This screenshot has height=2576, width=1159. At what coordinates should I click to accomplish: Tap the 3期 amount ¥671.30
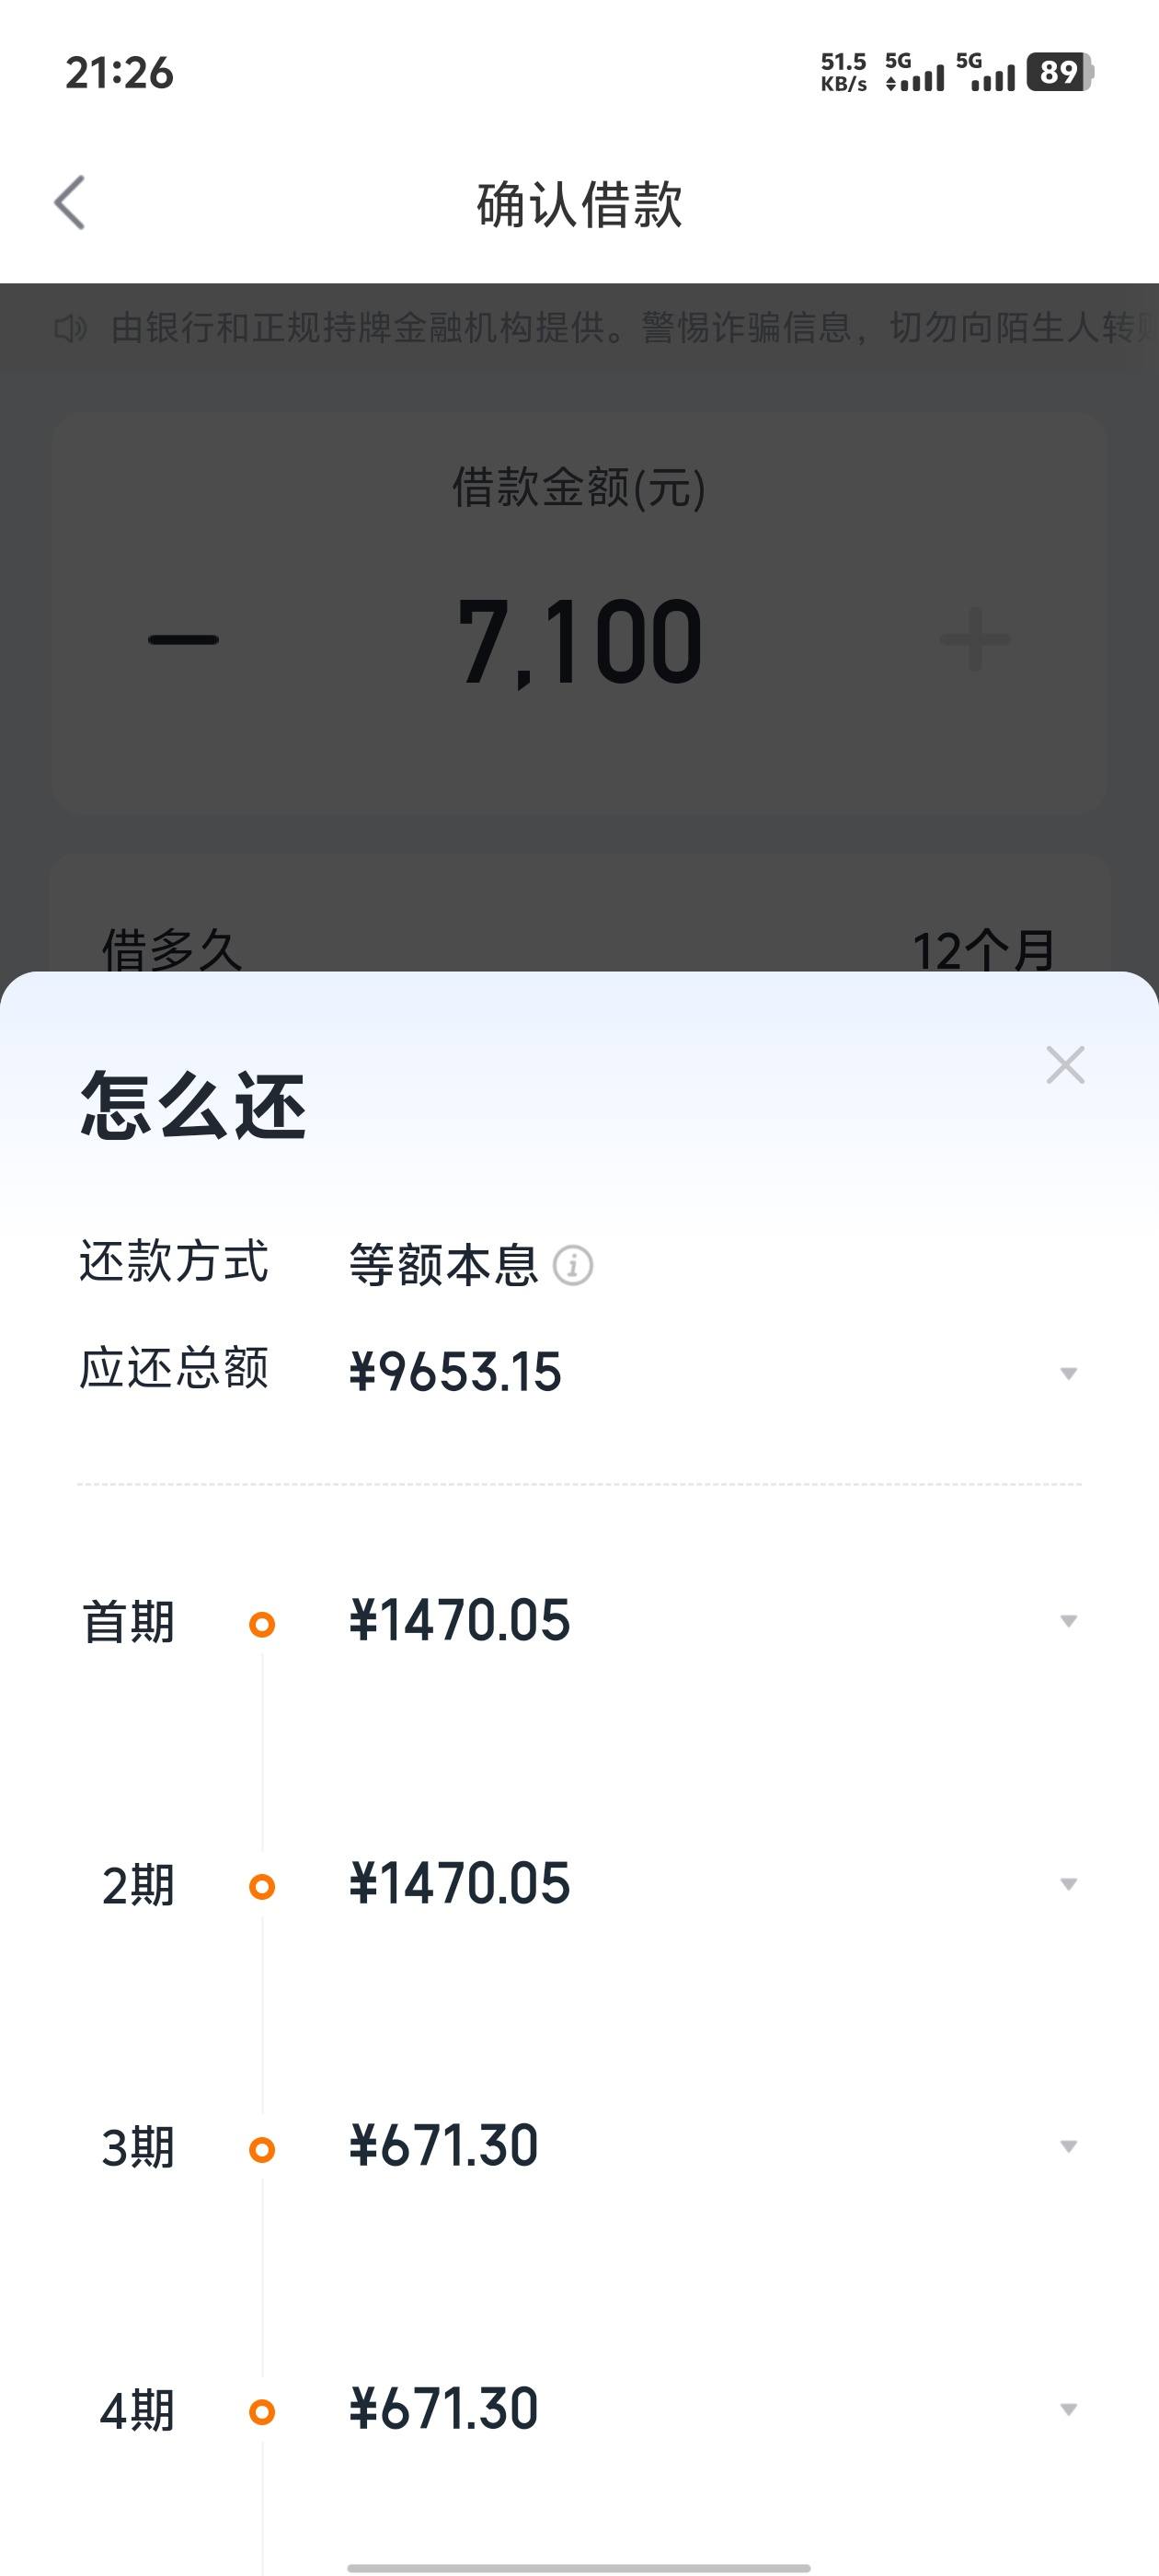coord(444,2146)
